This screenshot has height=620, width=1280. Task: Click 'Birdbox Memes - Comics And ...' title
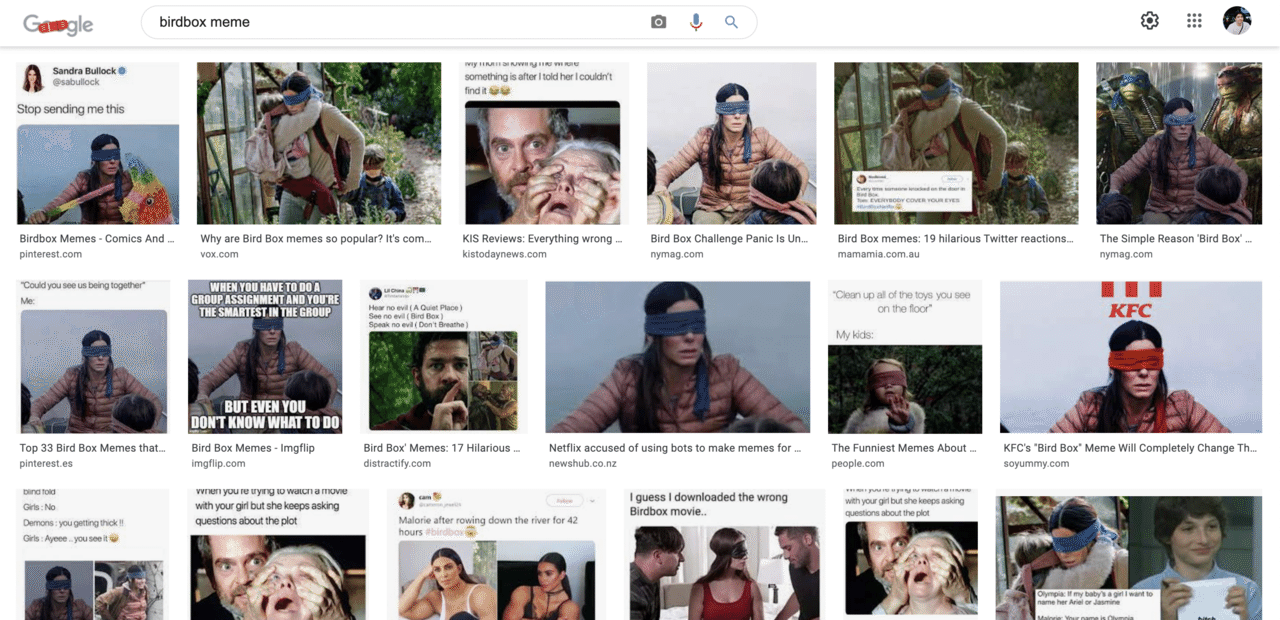tap(98, 239)
